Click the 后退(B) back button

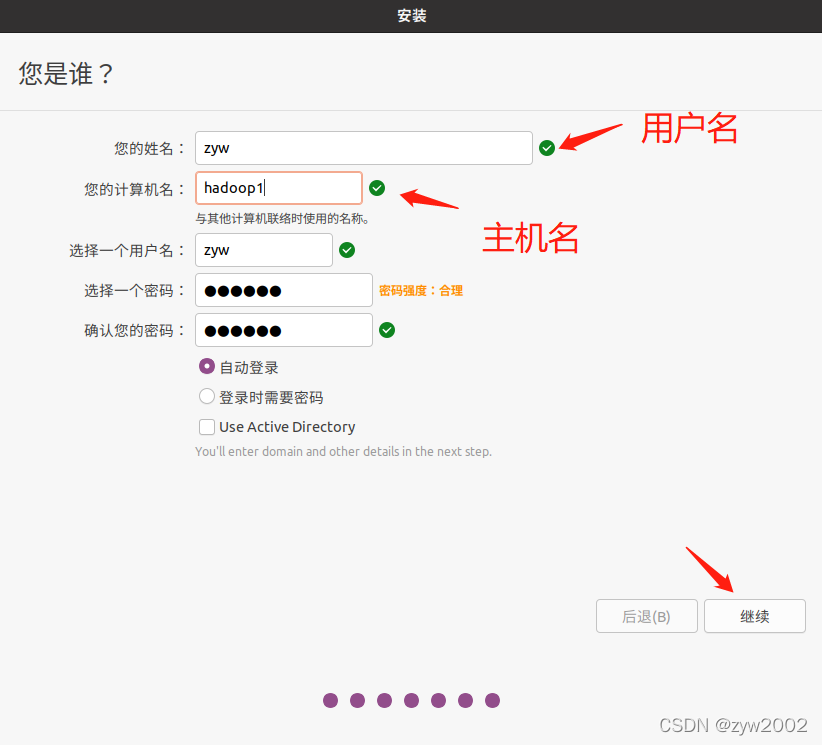point(646,616)
